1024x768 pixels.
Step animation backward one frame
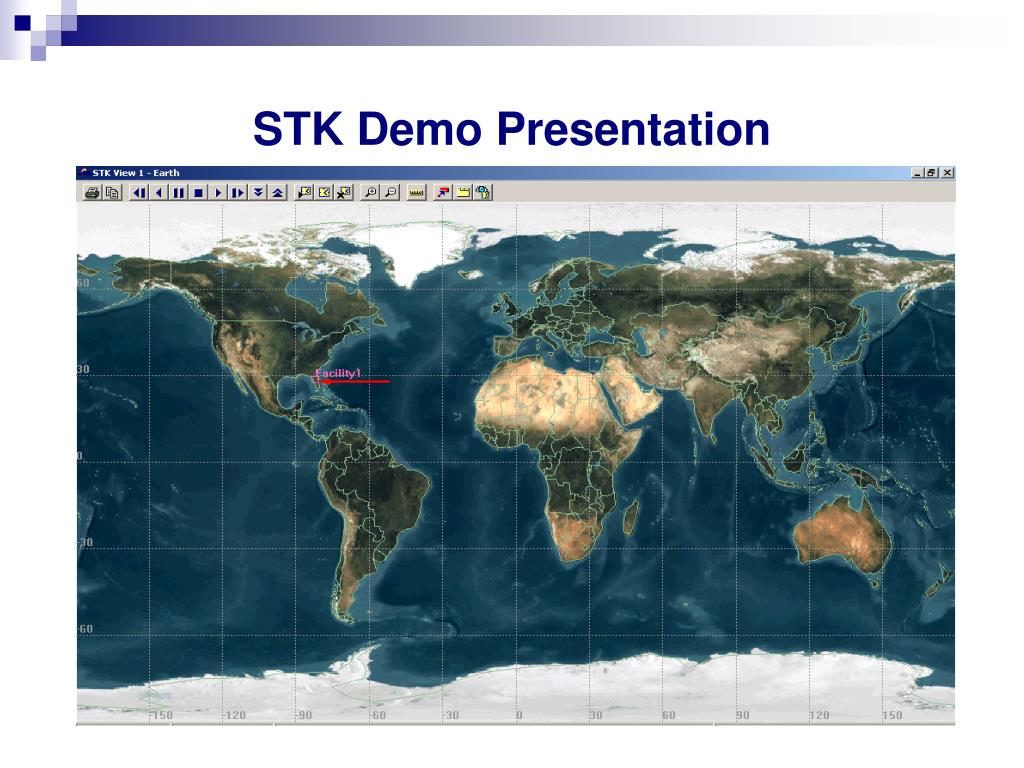click(x=139, y=193)
